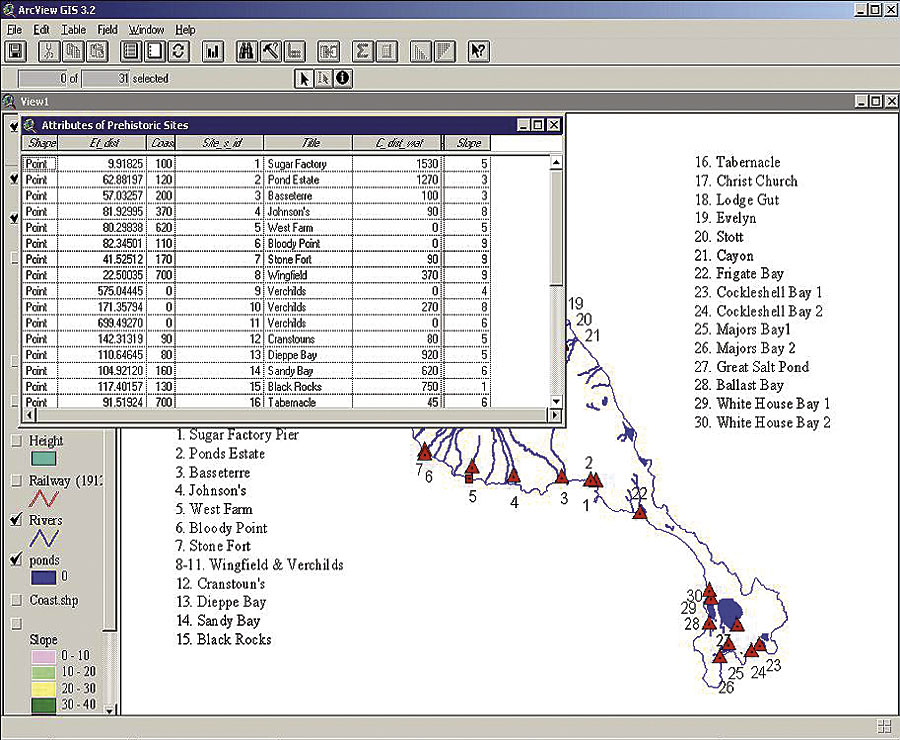Viewport: 900px width, 740px height.
Task: Select the Identify info tool
Action: click(x=343, y=78)
